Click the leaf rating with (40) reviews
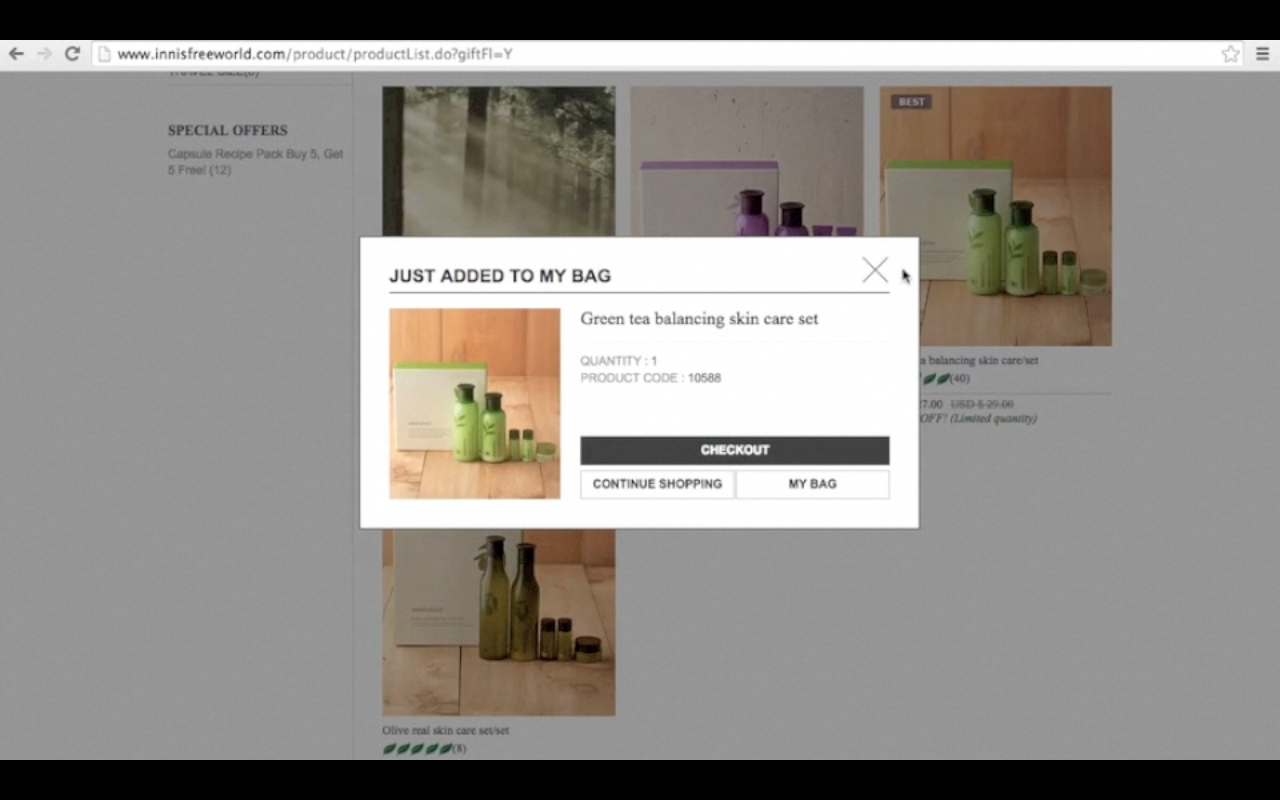Image resolution: width=1280 pixels, height=800 pixels. 936,379
